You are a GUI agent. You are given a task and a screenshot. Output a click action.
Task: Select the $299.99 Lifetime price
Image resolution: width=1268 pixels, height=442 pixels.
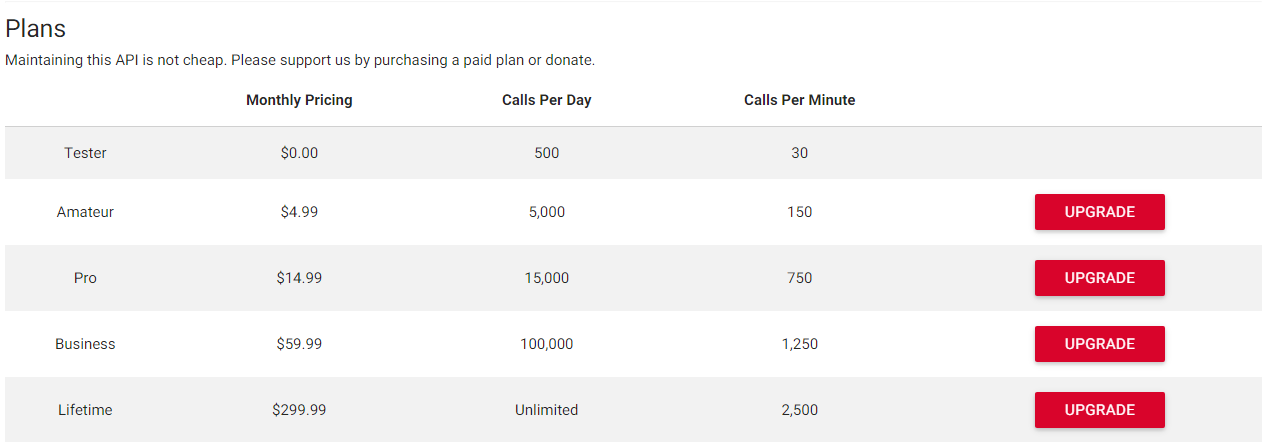299,410
